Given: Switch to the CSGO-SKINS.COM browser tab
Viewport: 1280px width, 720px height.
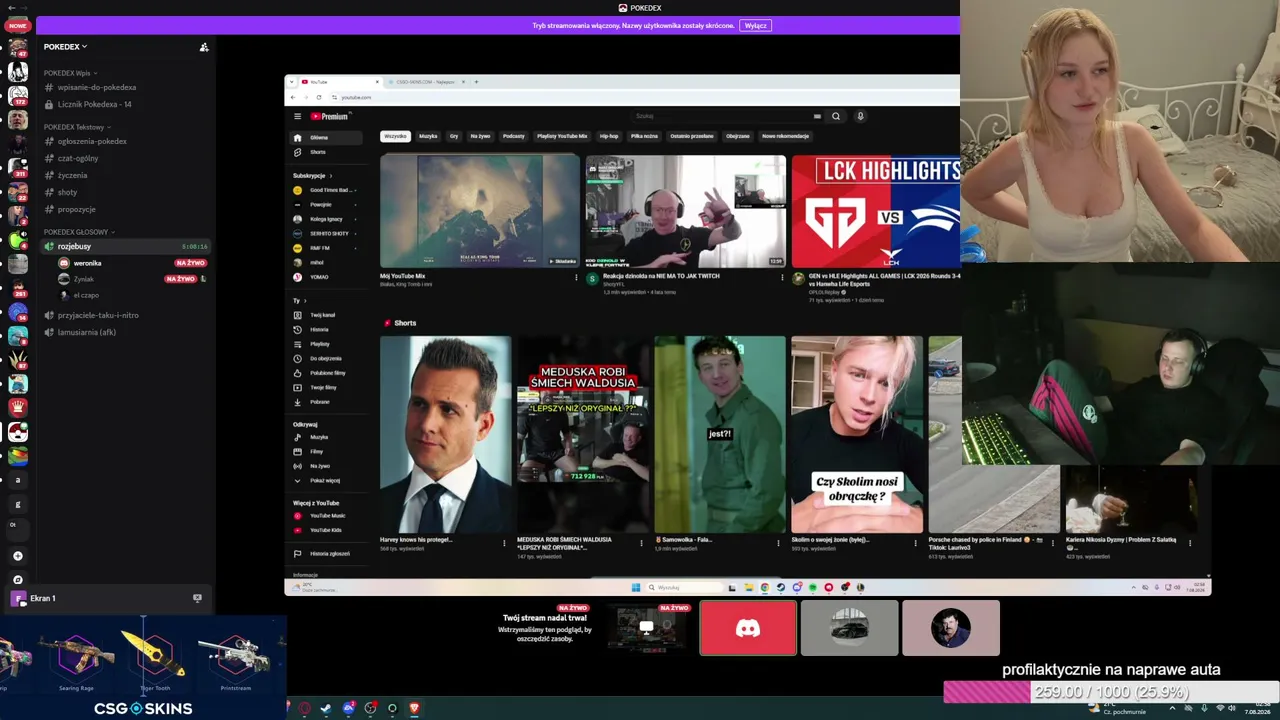Looking at the screenshot, I should click(426, 82).
